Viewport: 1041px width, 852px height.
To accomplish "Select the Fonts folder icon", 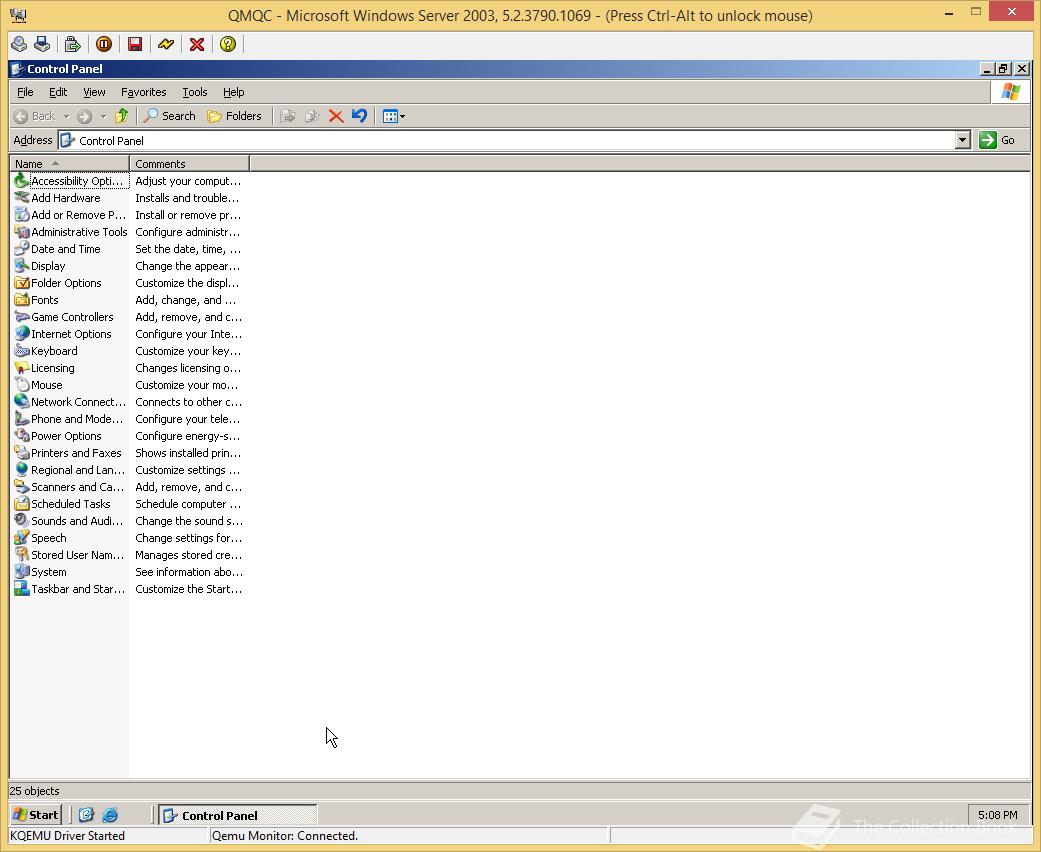I will click(22, 300).
